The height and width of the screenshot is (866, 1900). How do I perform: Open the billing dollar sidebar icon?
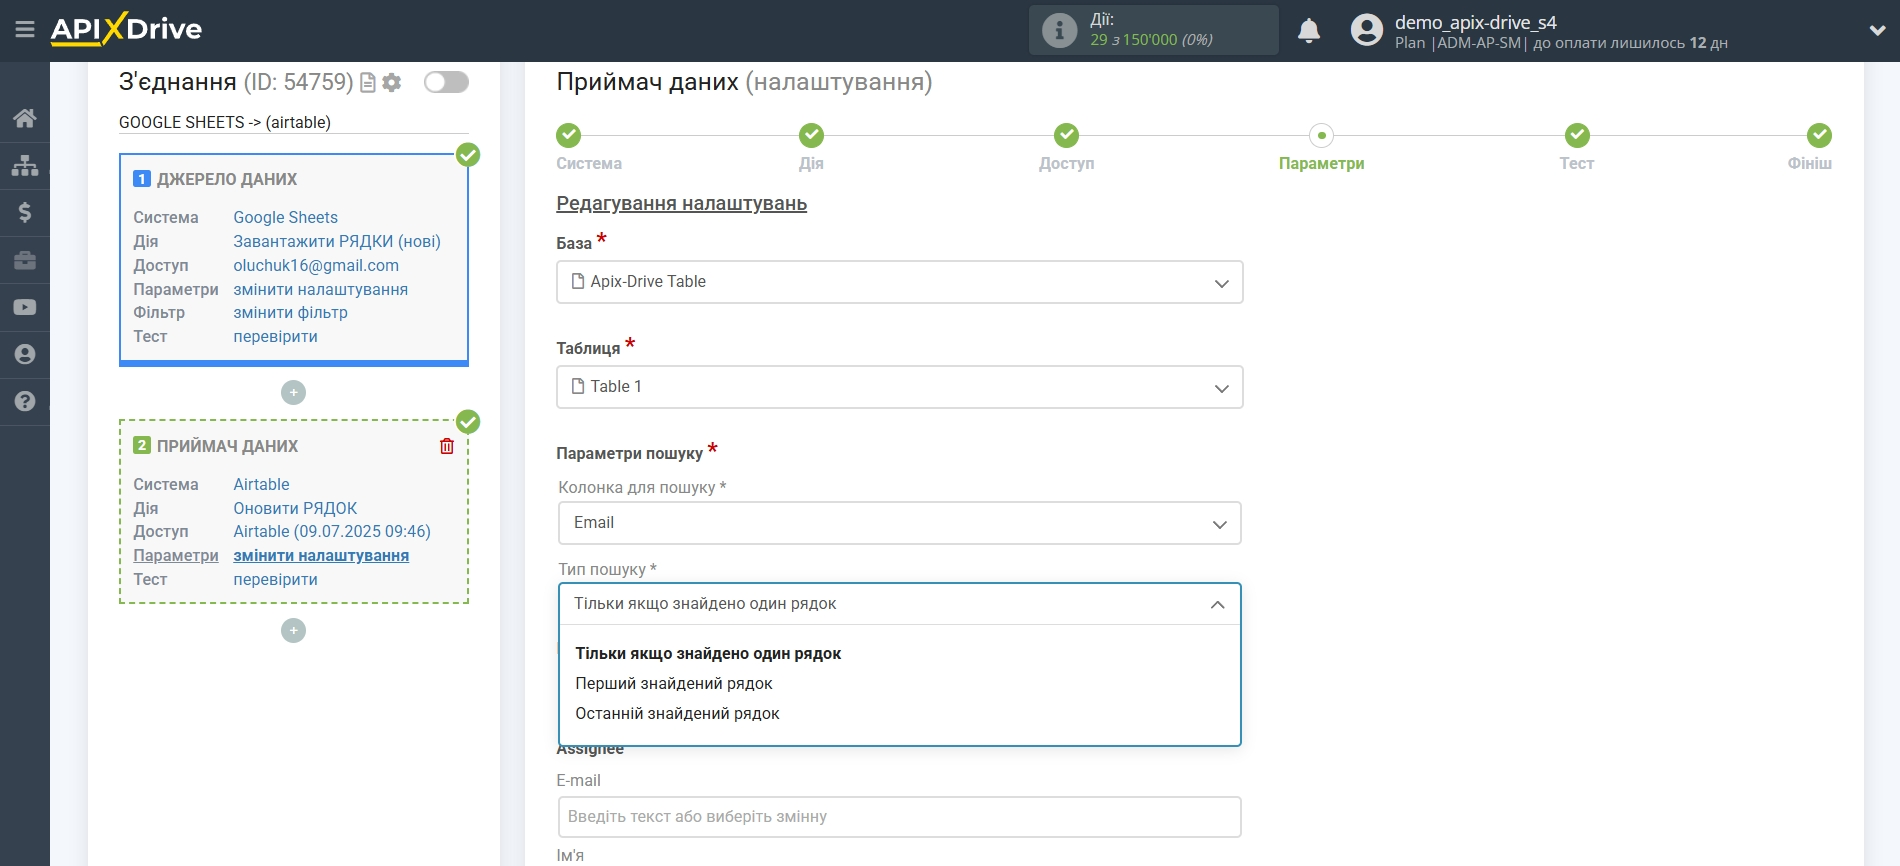25,212
